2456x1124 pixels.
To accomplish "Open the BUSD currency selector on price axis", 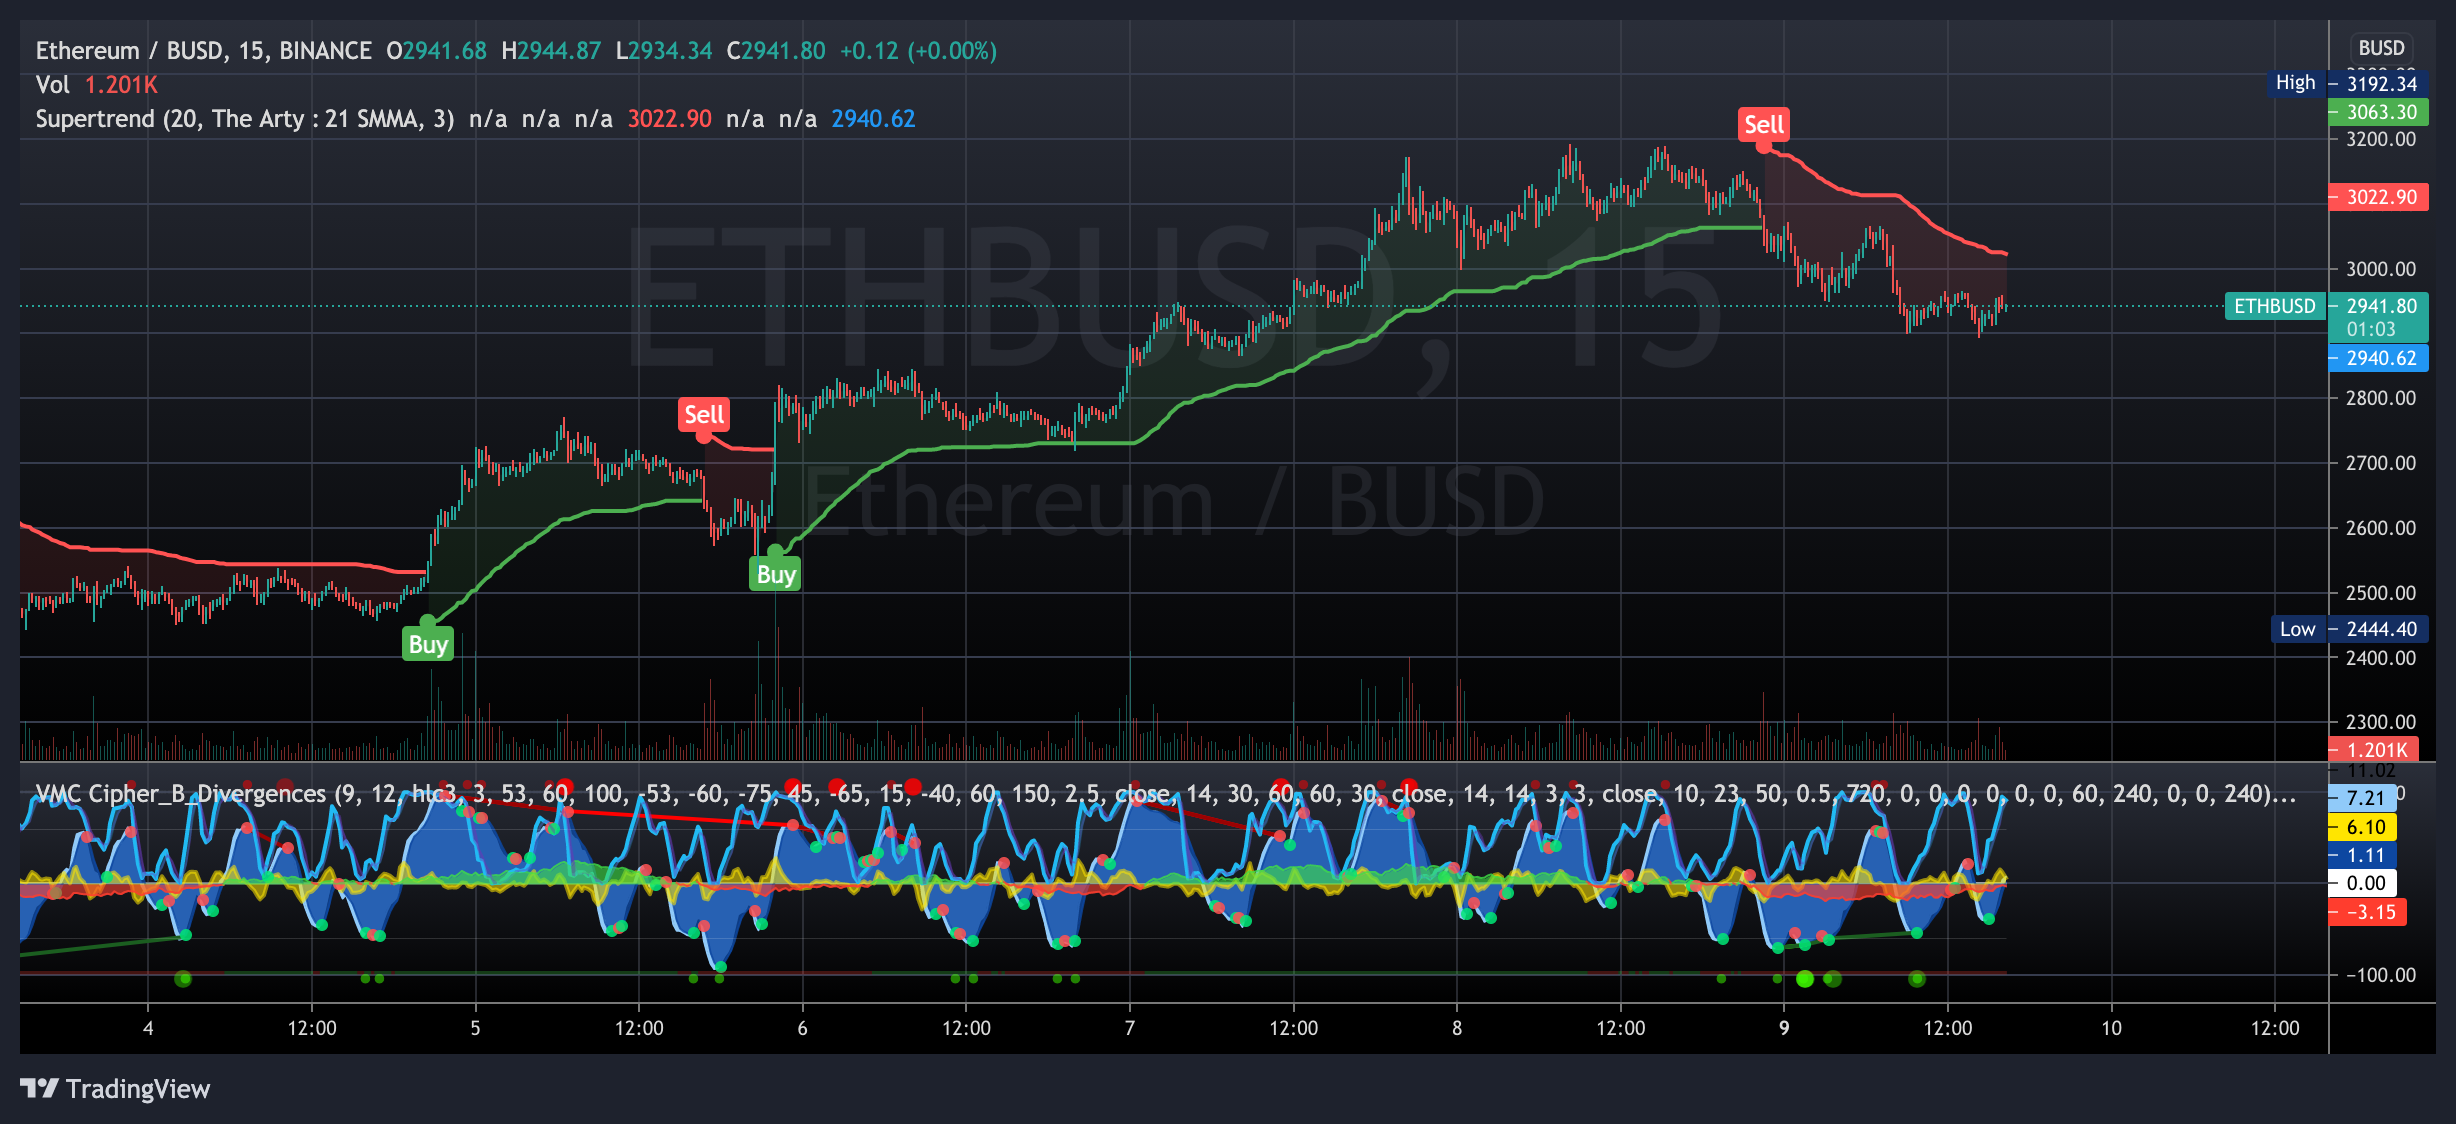I will (2381, 48).
